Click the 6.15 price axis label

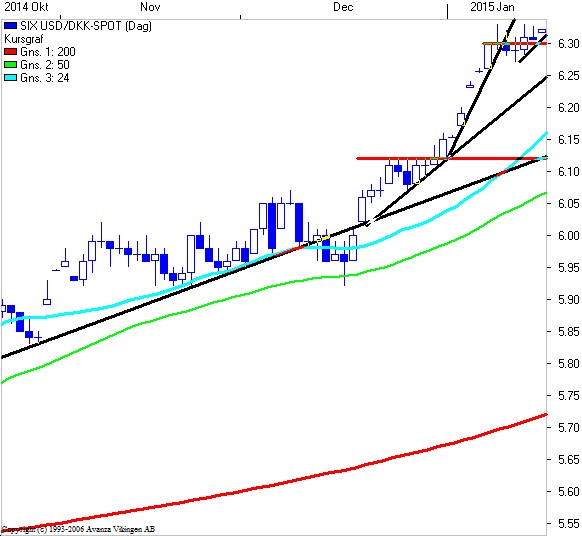(569, 140)
